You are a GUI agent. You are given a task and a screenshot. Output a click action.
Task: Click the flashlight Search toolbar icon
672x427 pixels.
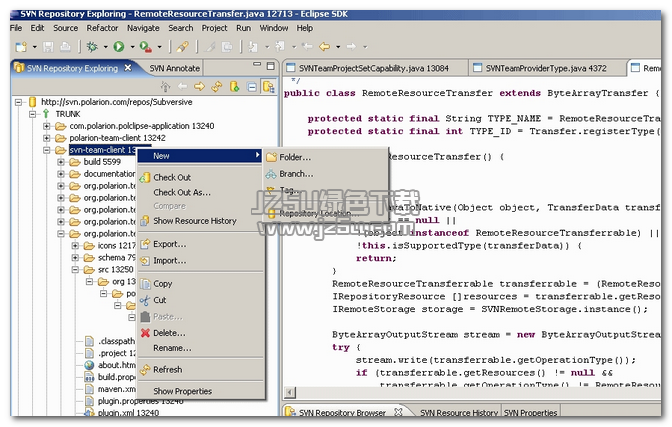pos(183,46)
